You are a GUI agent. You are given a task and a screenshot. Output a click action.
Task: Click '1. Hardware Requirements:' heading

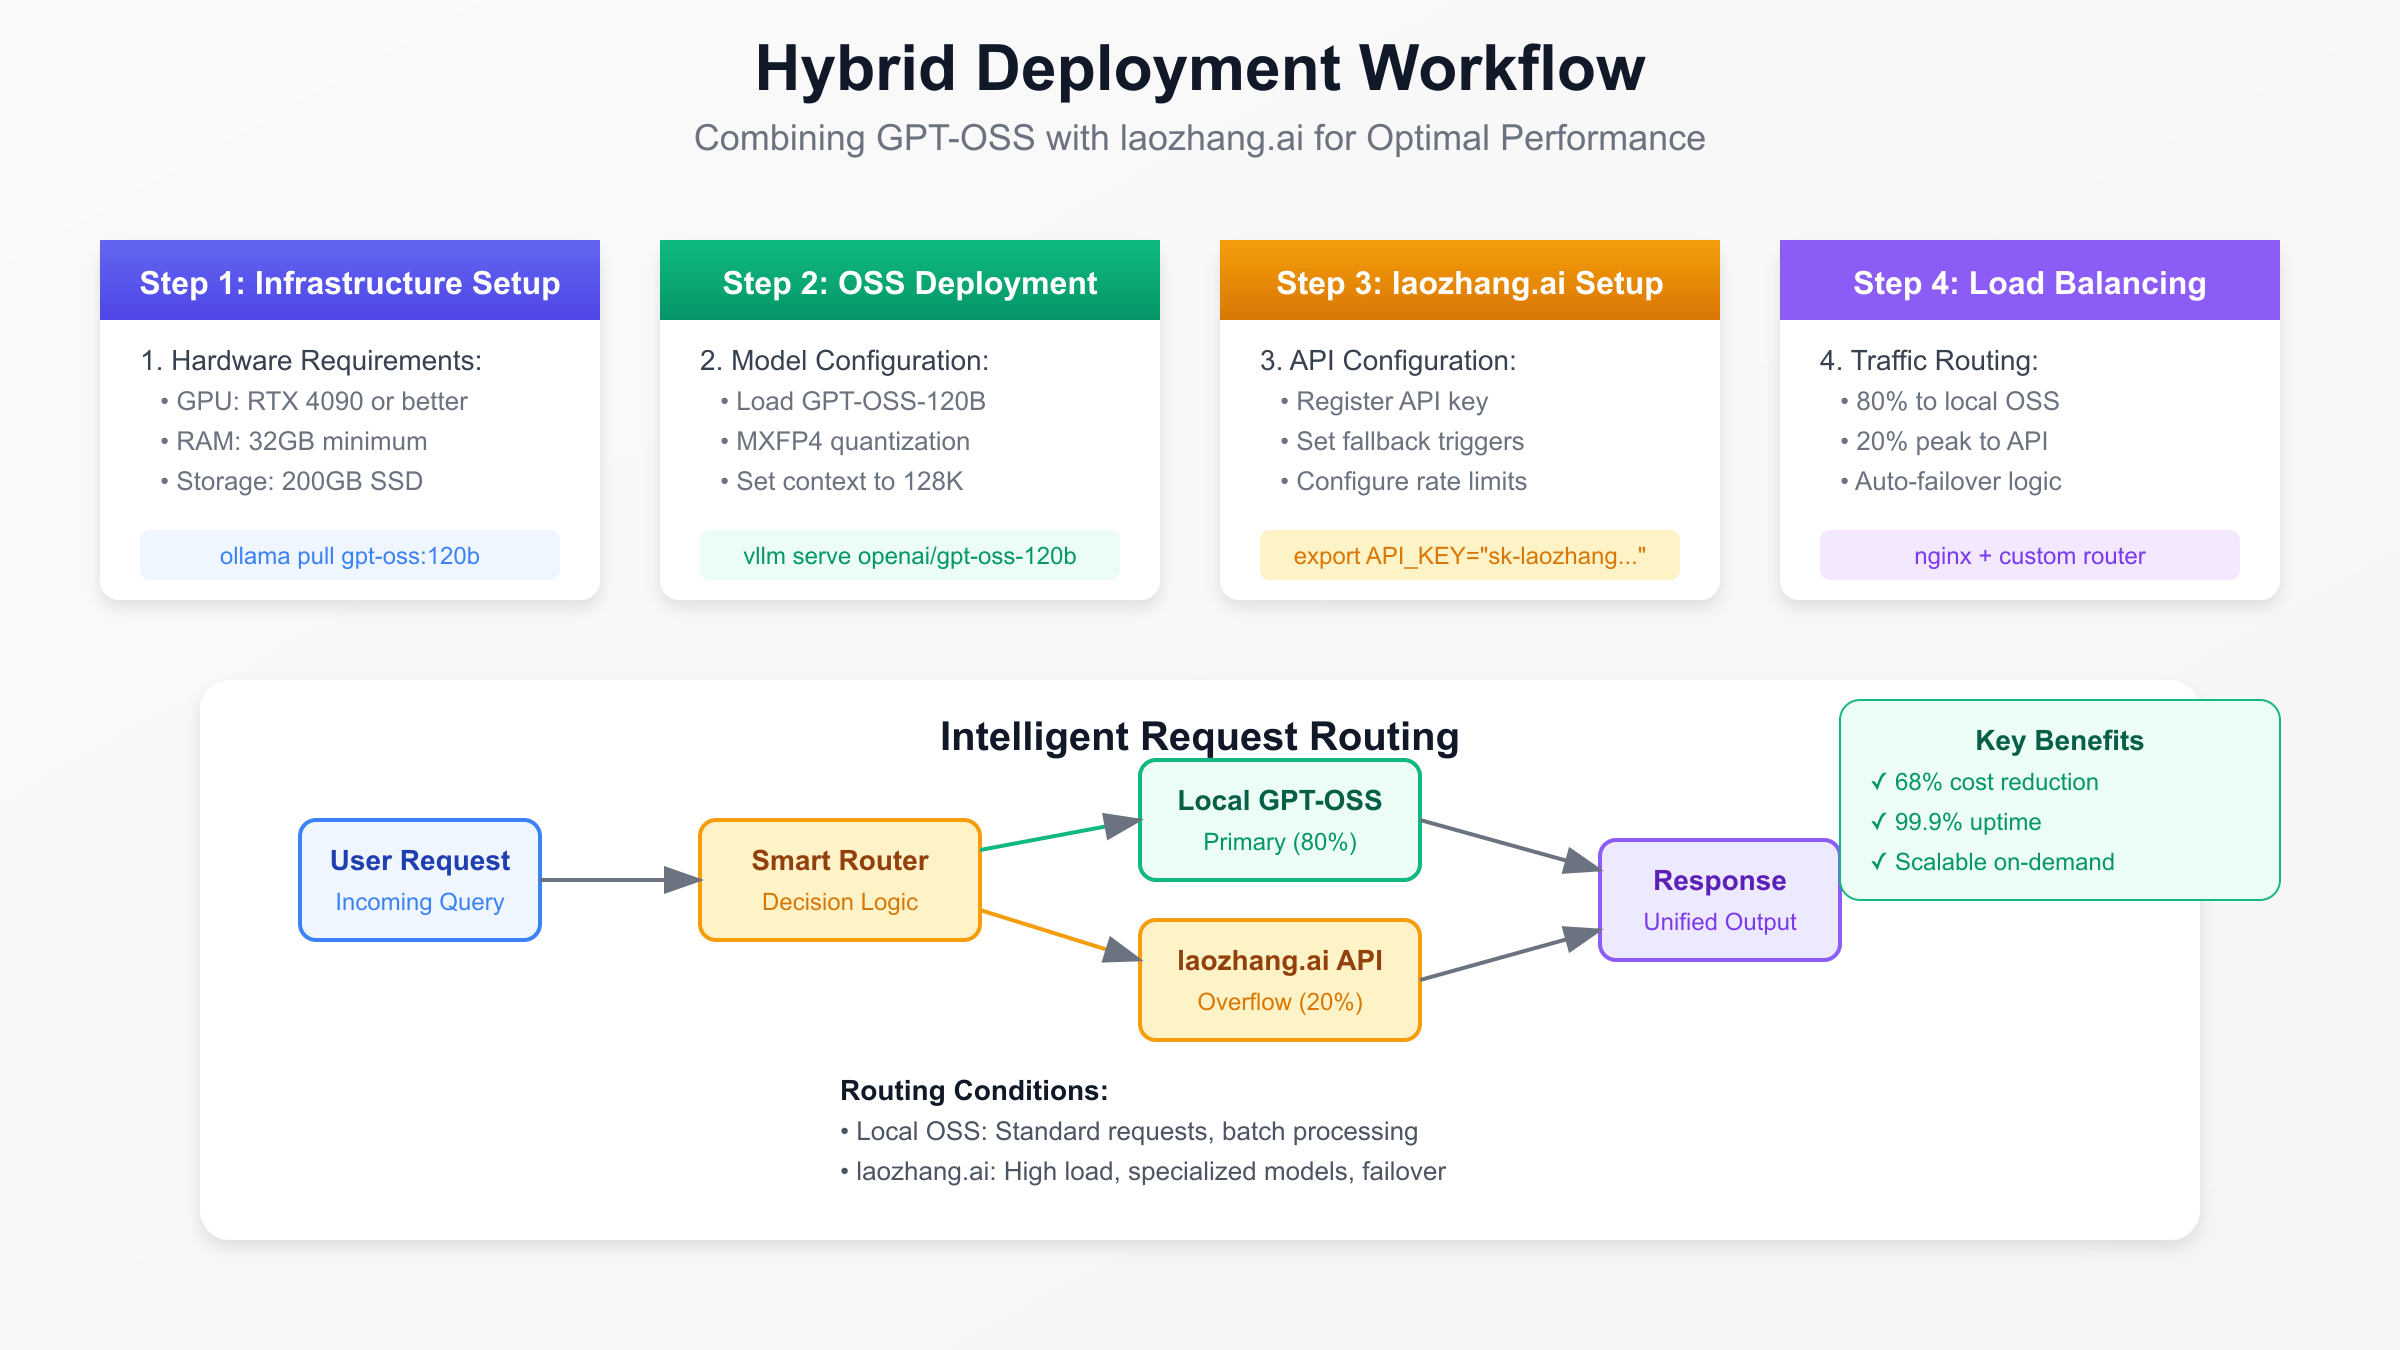tap(311, 361)
